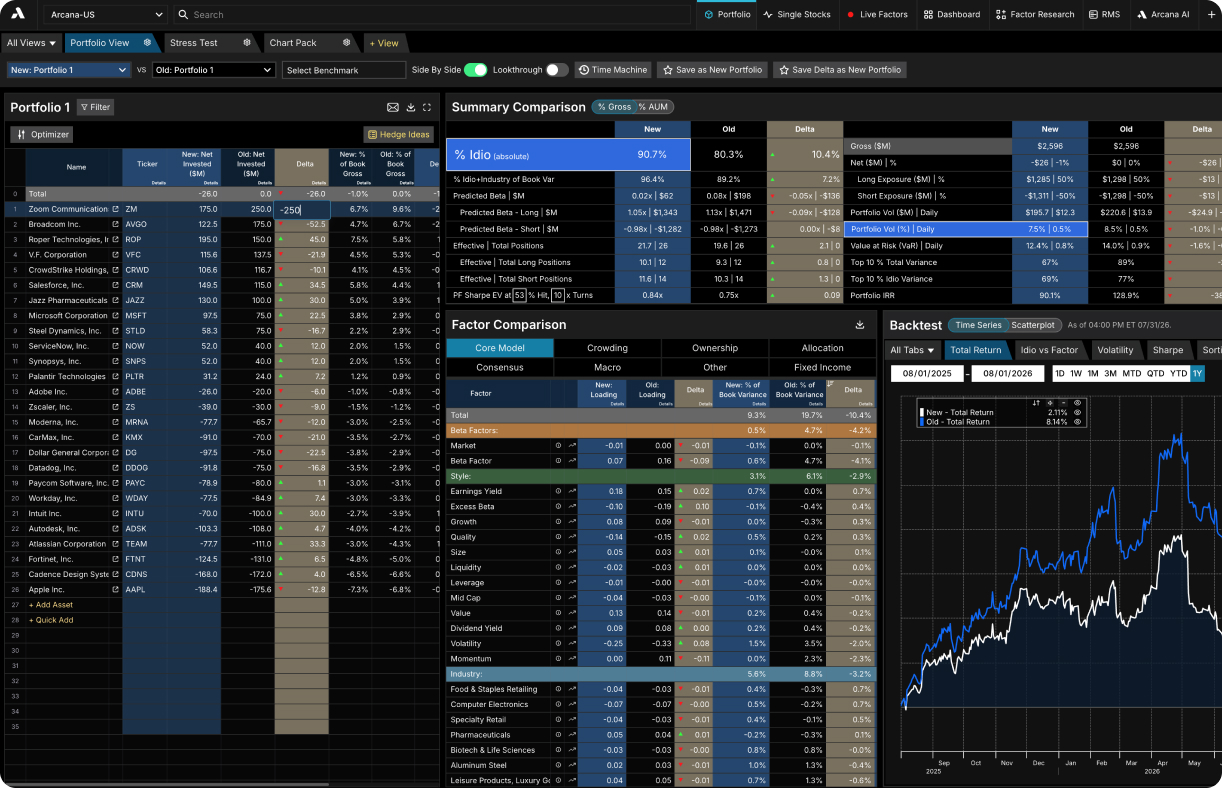The height and width of the screenshot is (788, 1222).
Task: Open the Portfolio 1 Filter
Action: coord(95,107)
